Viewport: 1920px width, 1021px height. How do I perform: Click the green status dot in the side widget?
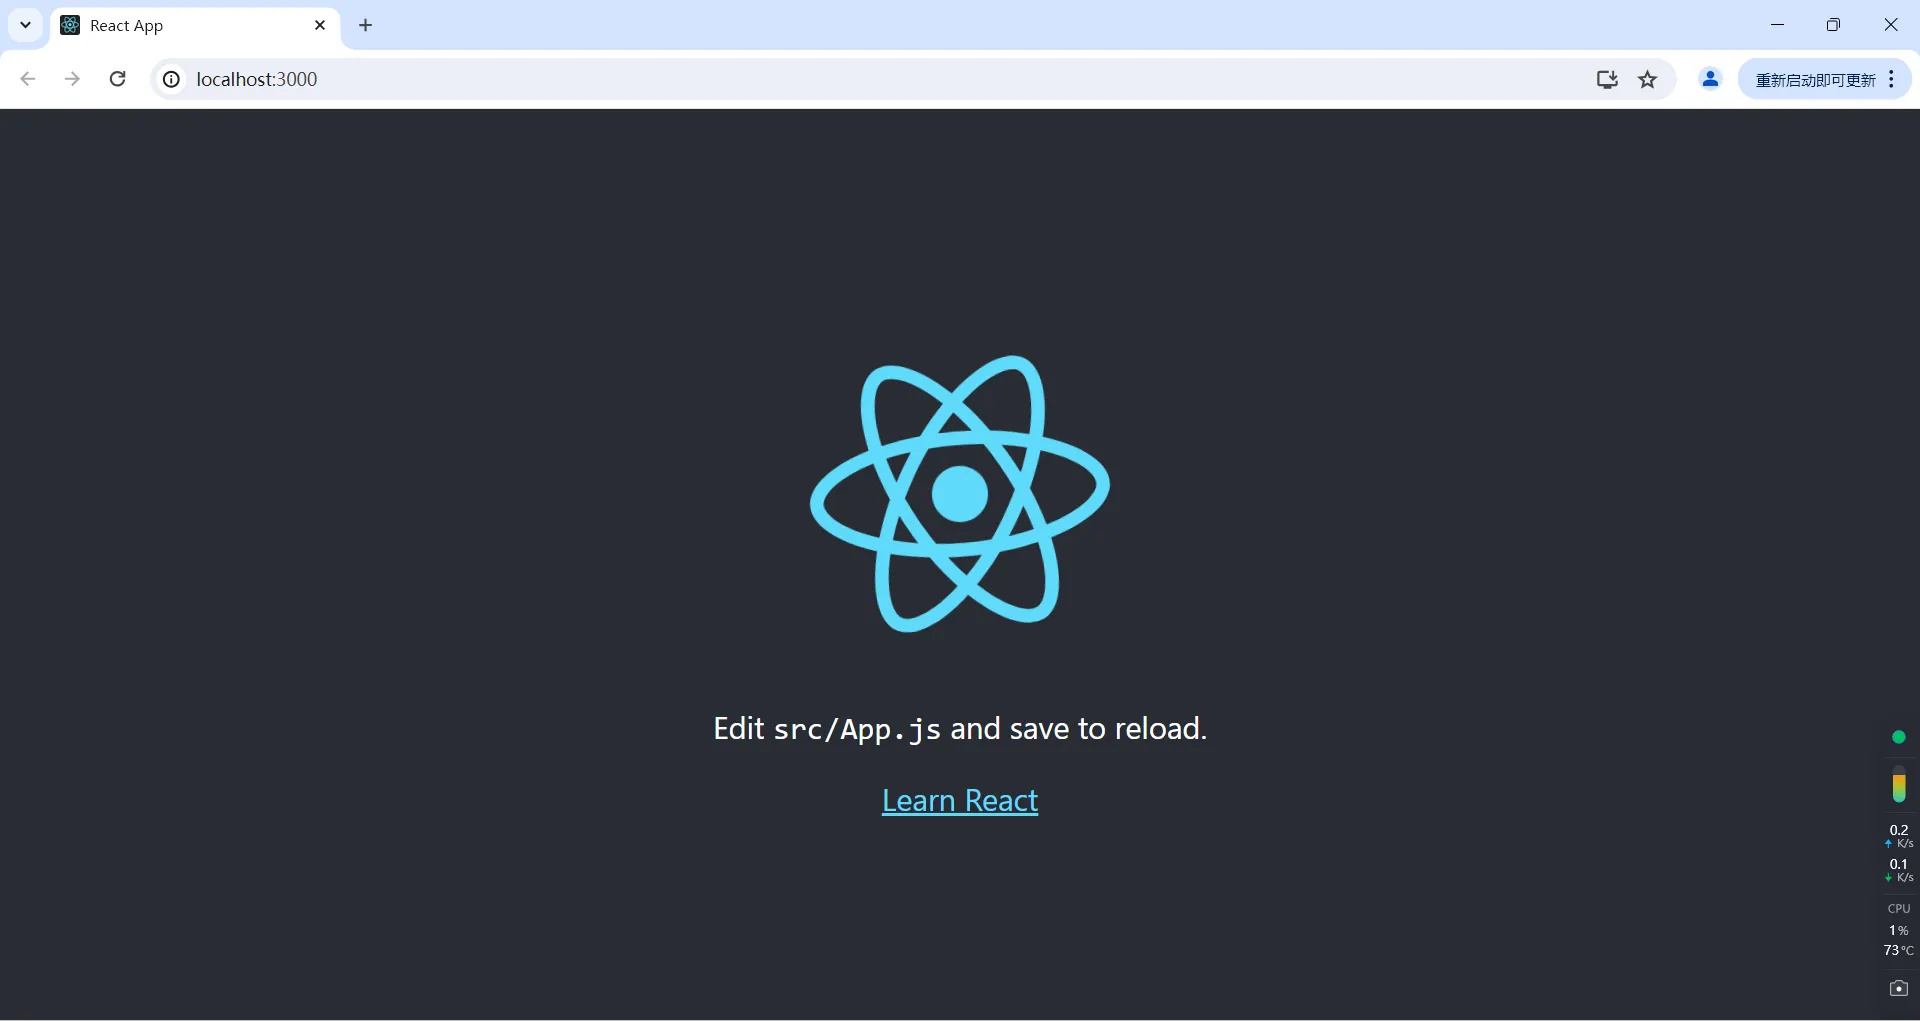tap(1899, 736)
